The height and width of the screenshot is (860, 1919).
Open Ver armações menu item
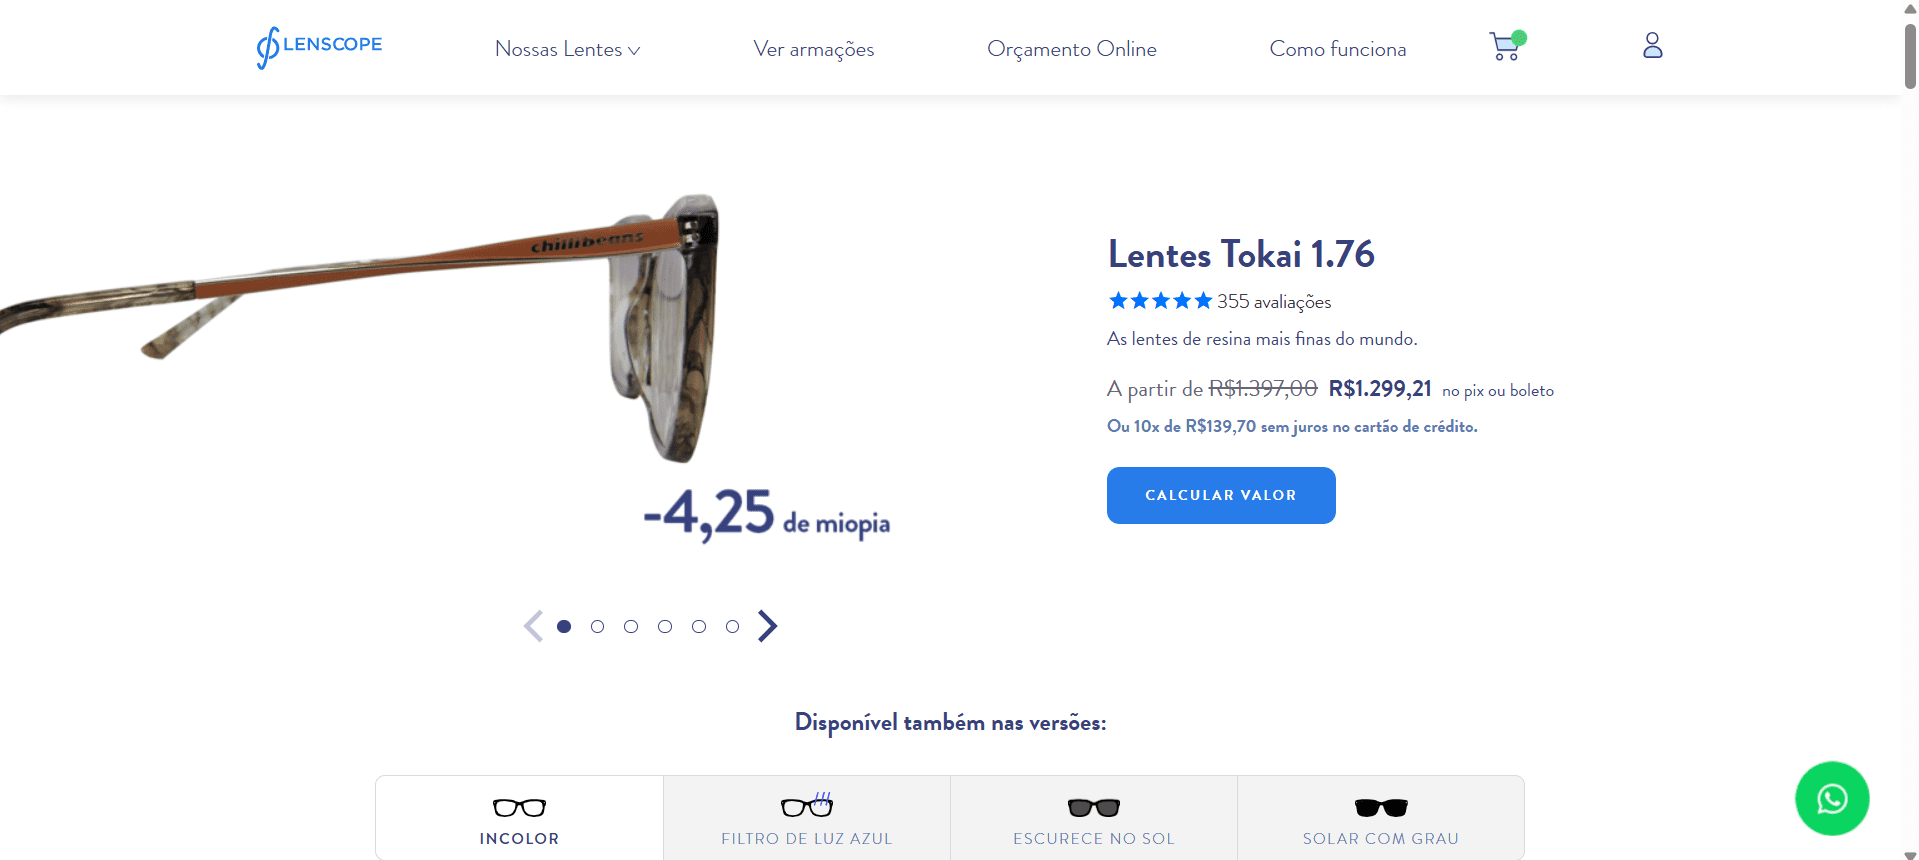(813, 49)
